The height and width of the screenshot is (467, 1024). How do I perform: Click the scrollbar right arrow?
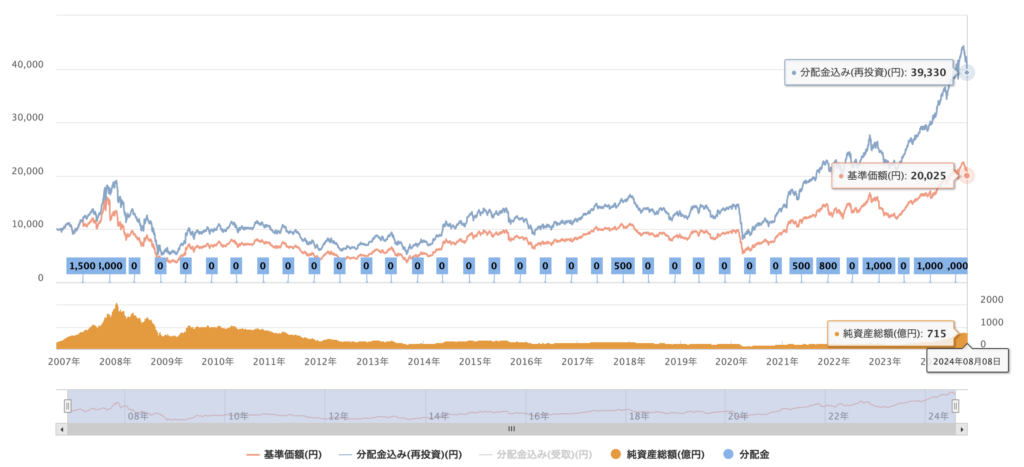coord(962,429)
